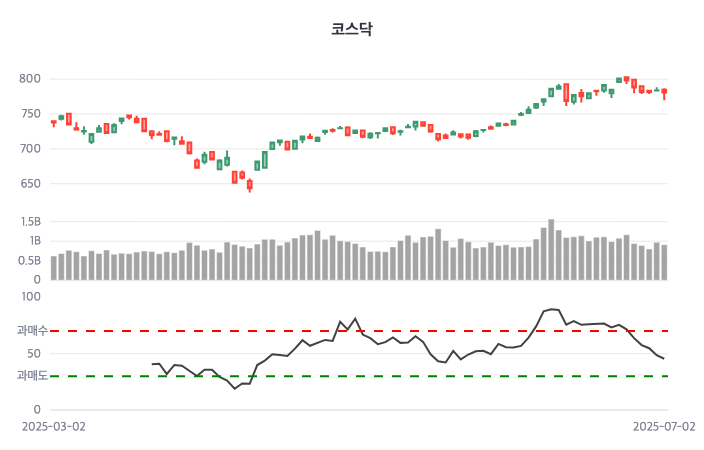Viewport: 704px width, 450px height.
Task: Click the start date 2025-03-02
Action: [54, 426]
